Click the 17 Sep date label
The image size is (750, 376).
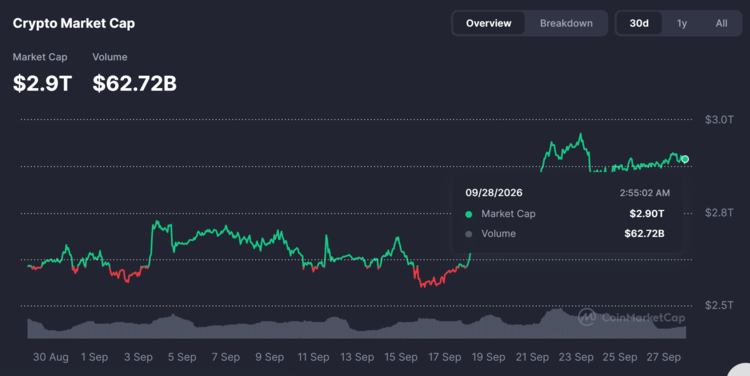(444, 357)
